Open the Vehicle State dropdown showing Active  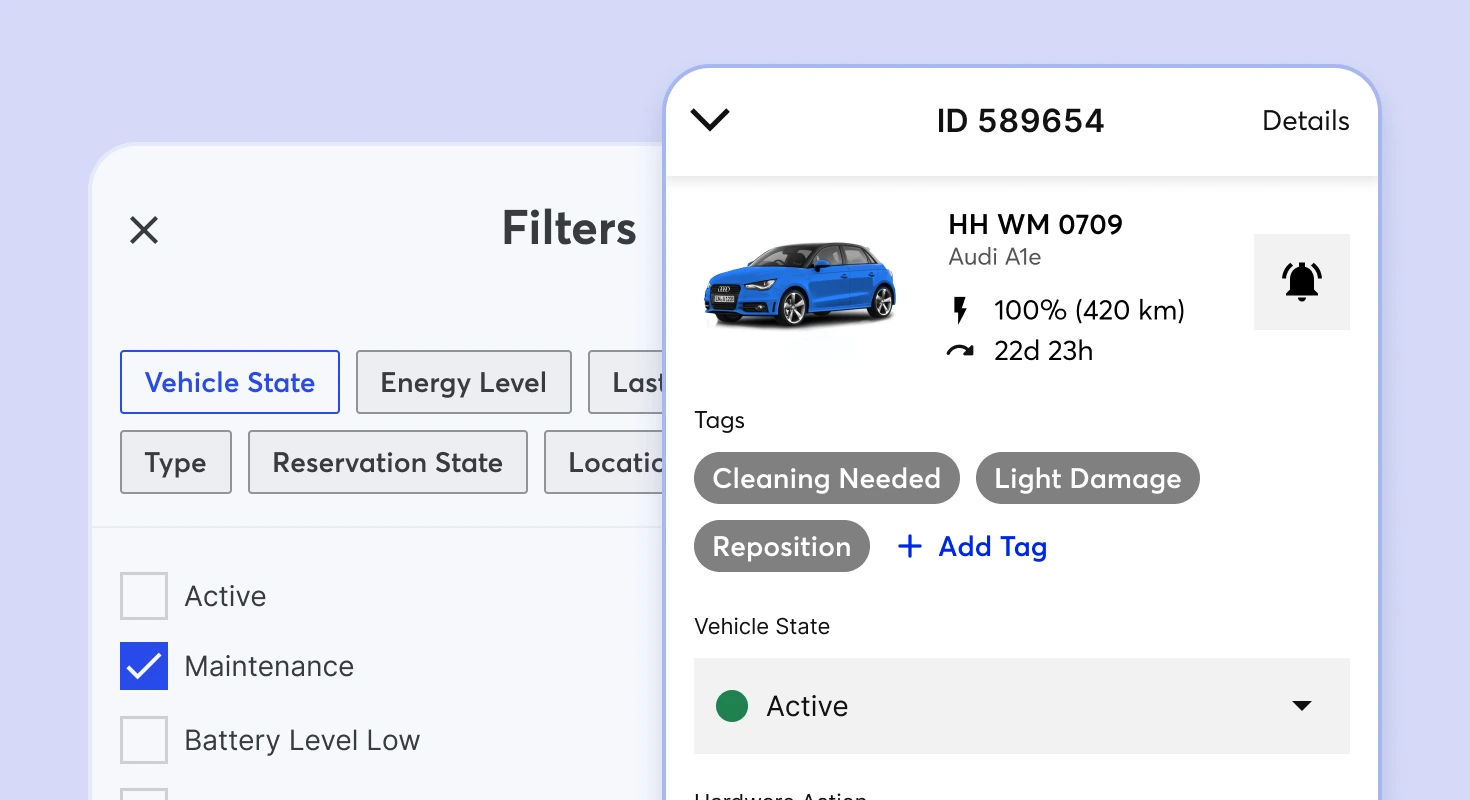tap(1022, 706)
